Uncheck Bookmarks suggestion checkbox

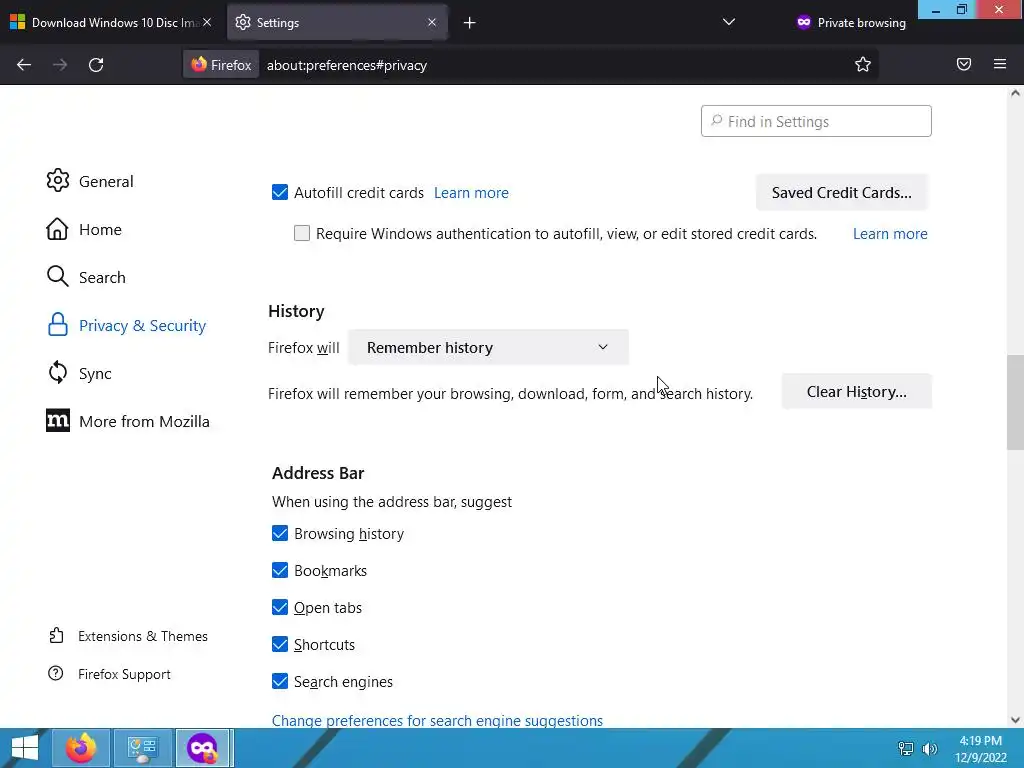(x=280, y=570)
